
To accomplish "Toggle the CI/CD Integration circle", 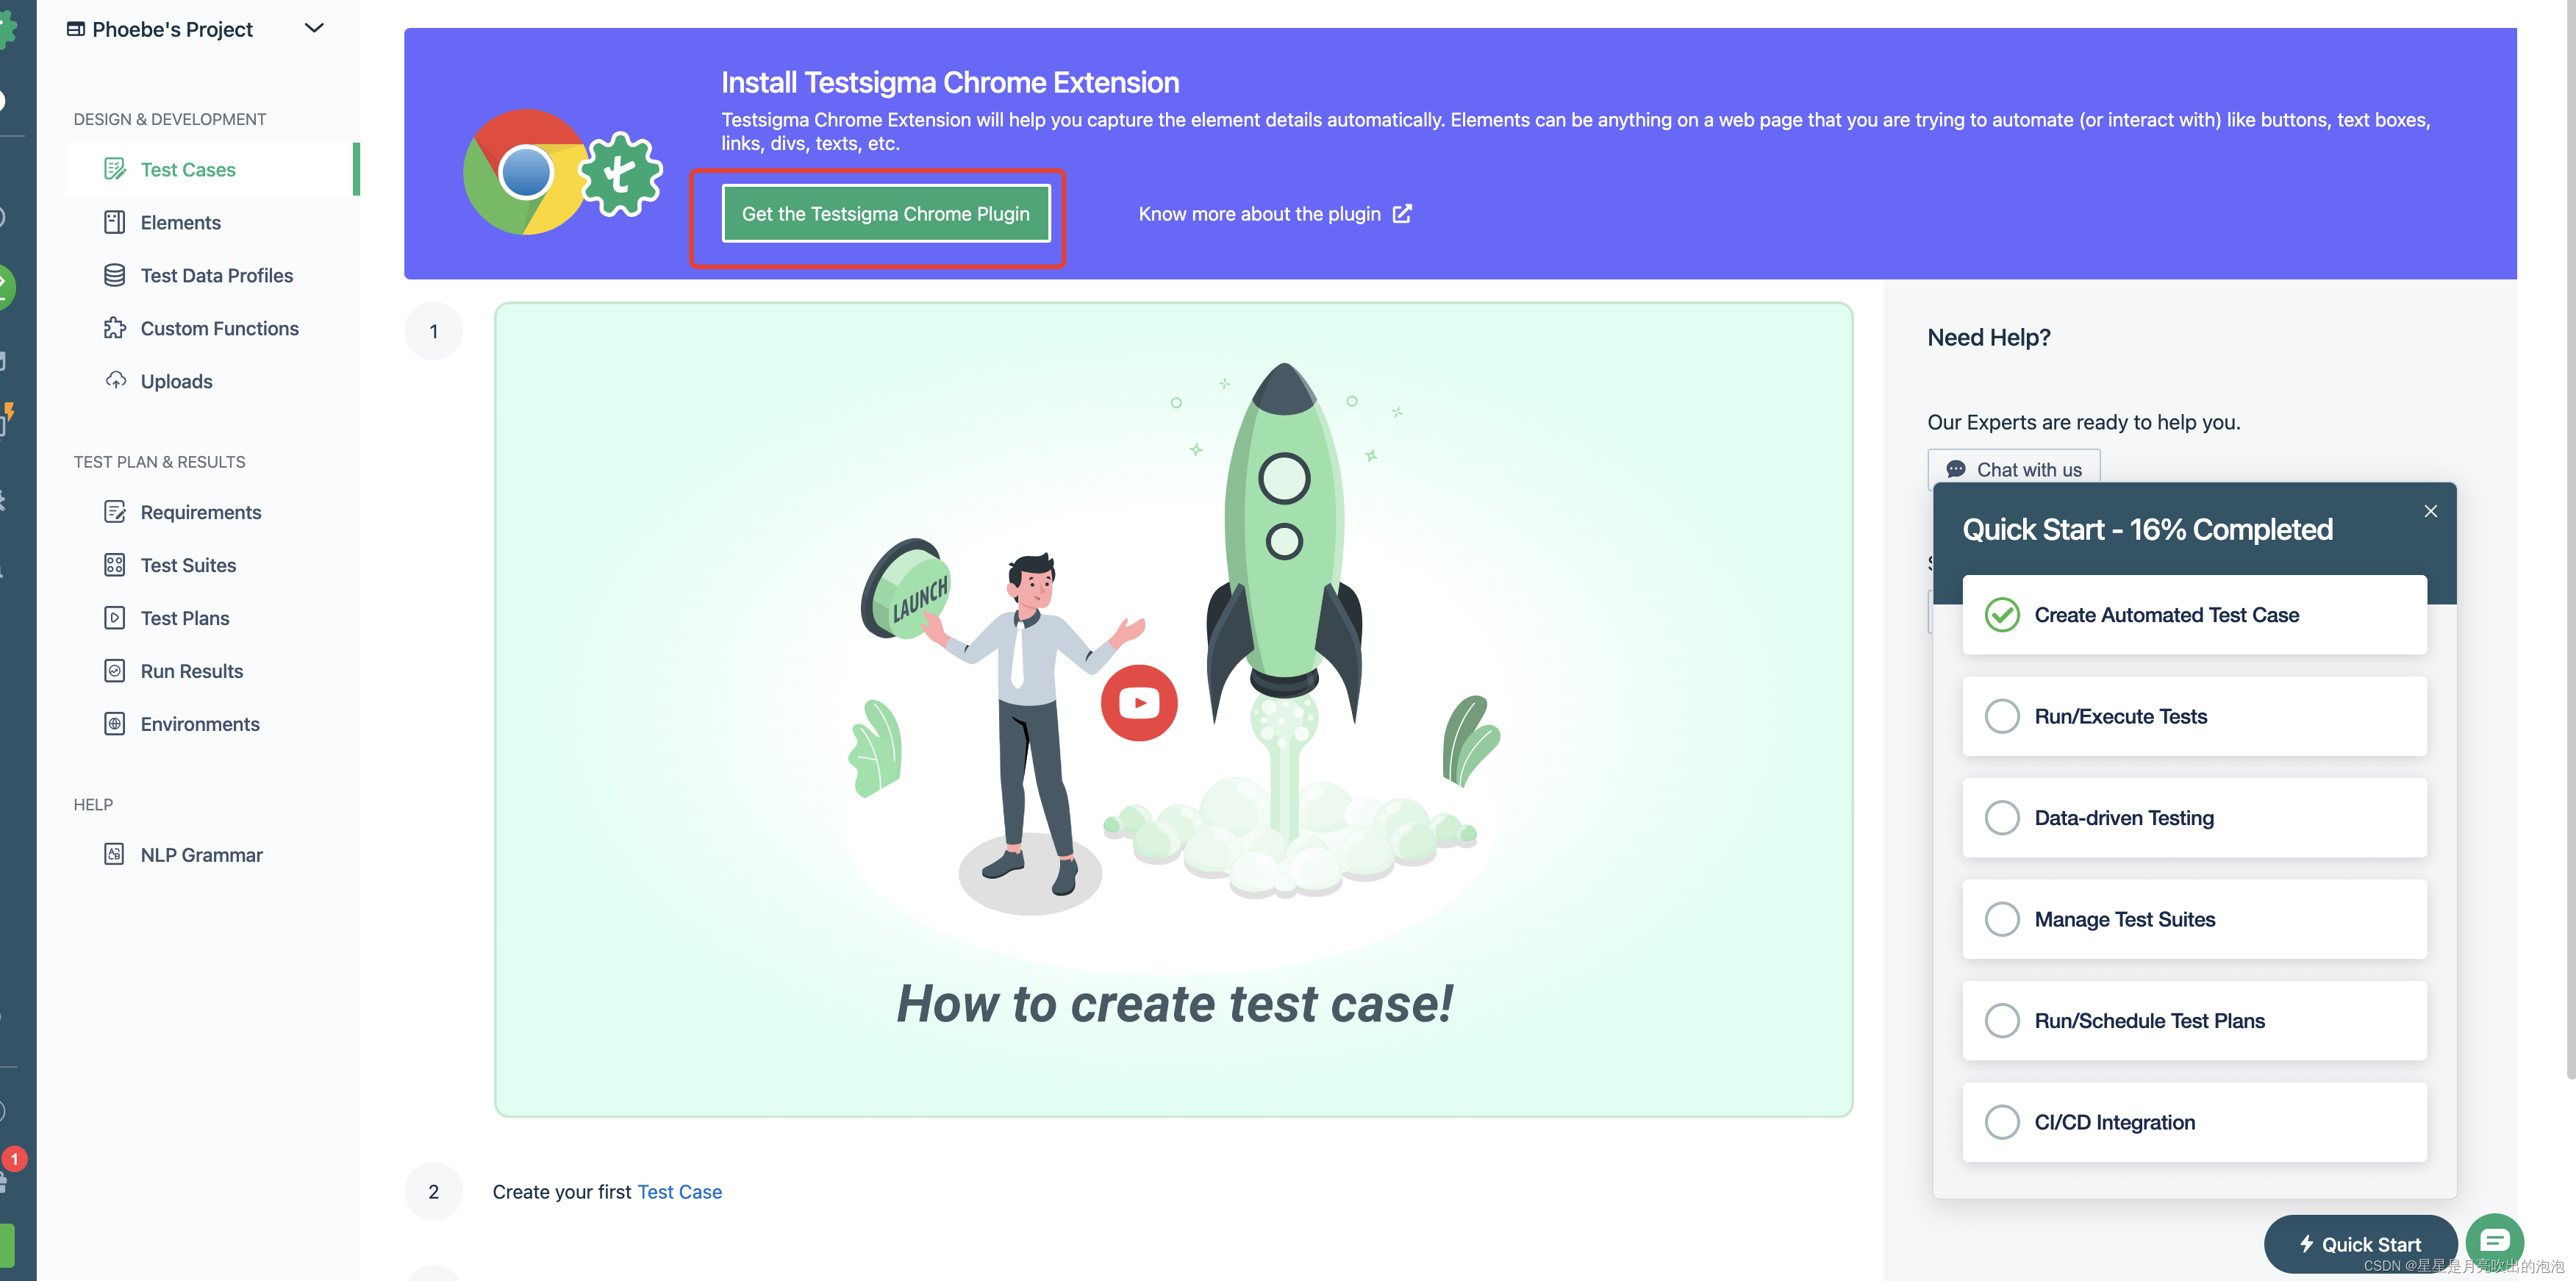I will click(2002, 1122).
